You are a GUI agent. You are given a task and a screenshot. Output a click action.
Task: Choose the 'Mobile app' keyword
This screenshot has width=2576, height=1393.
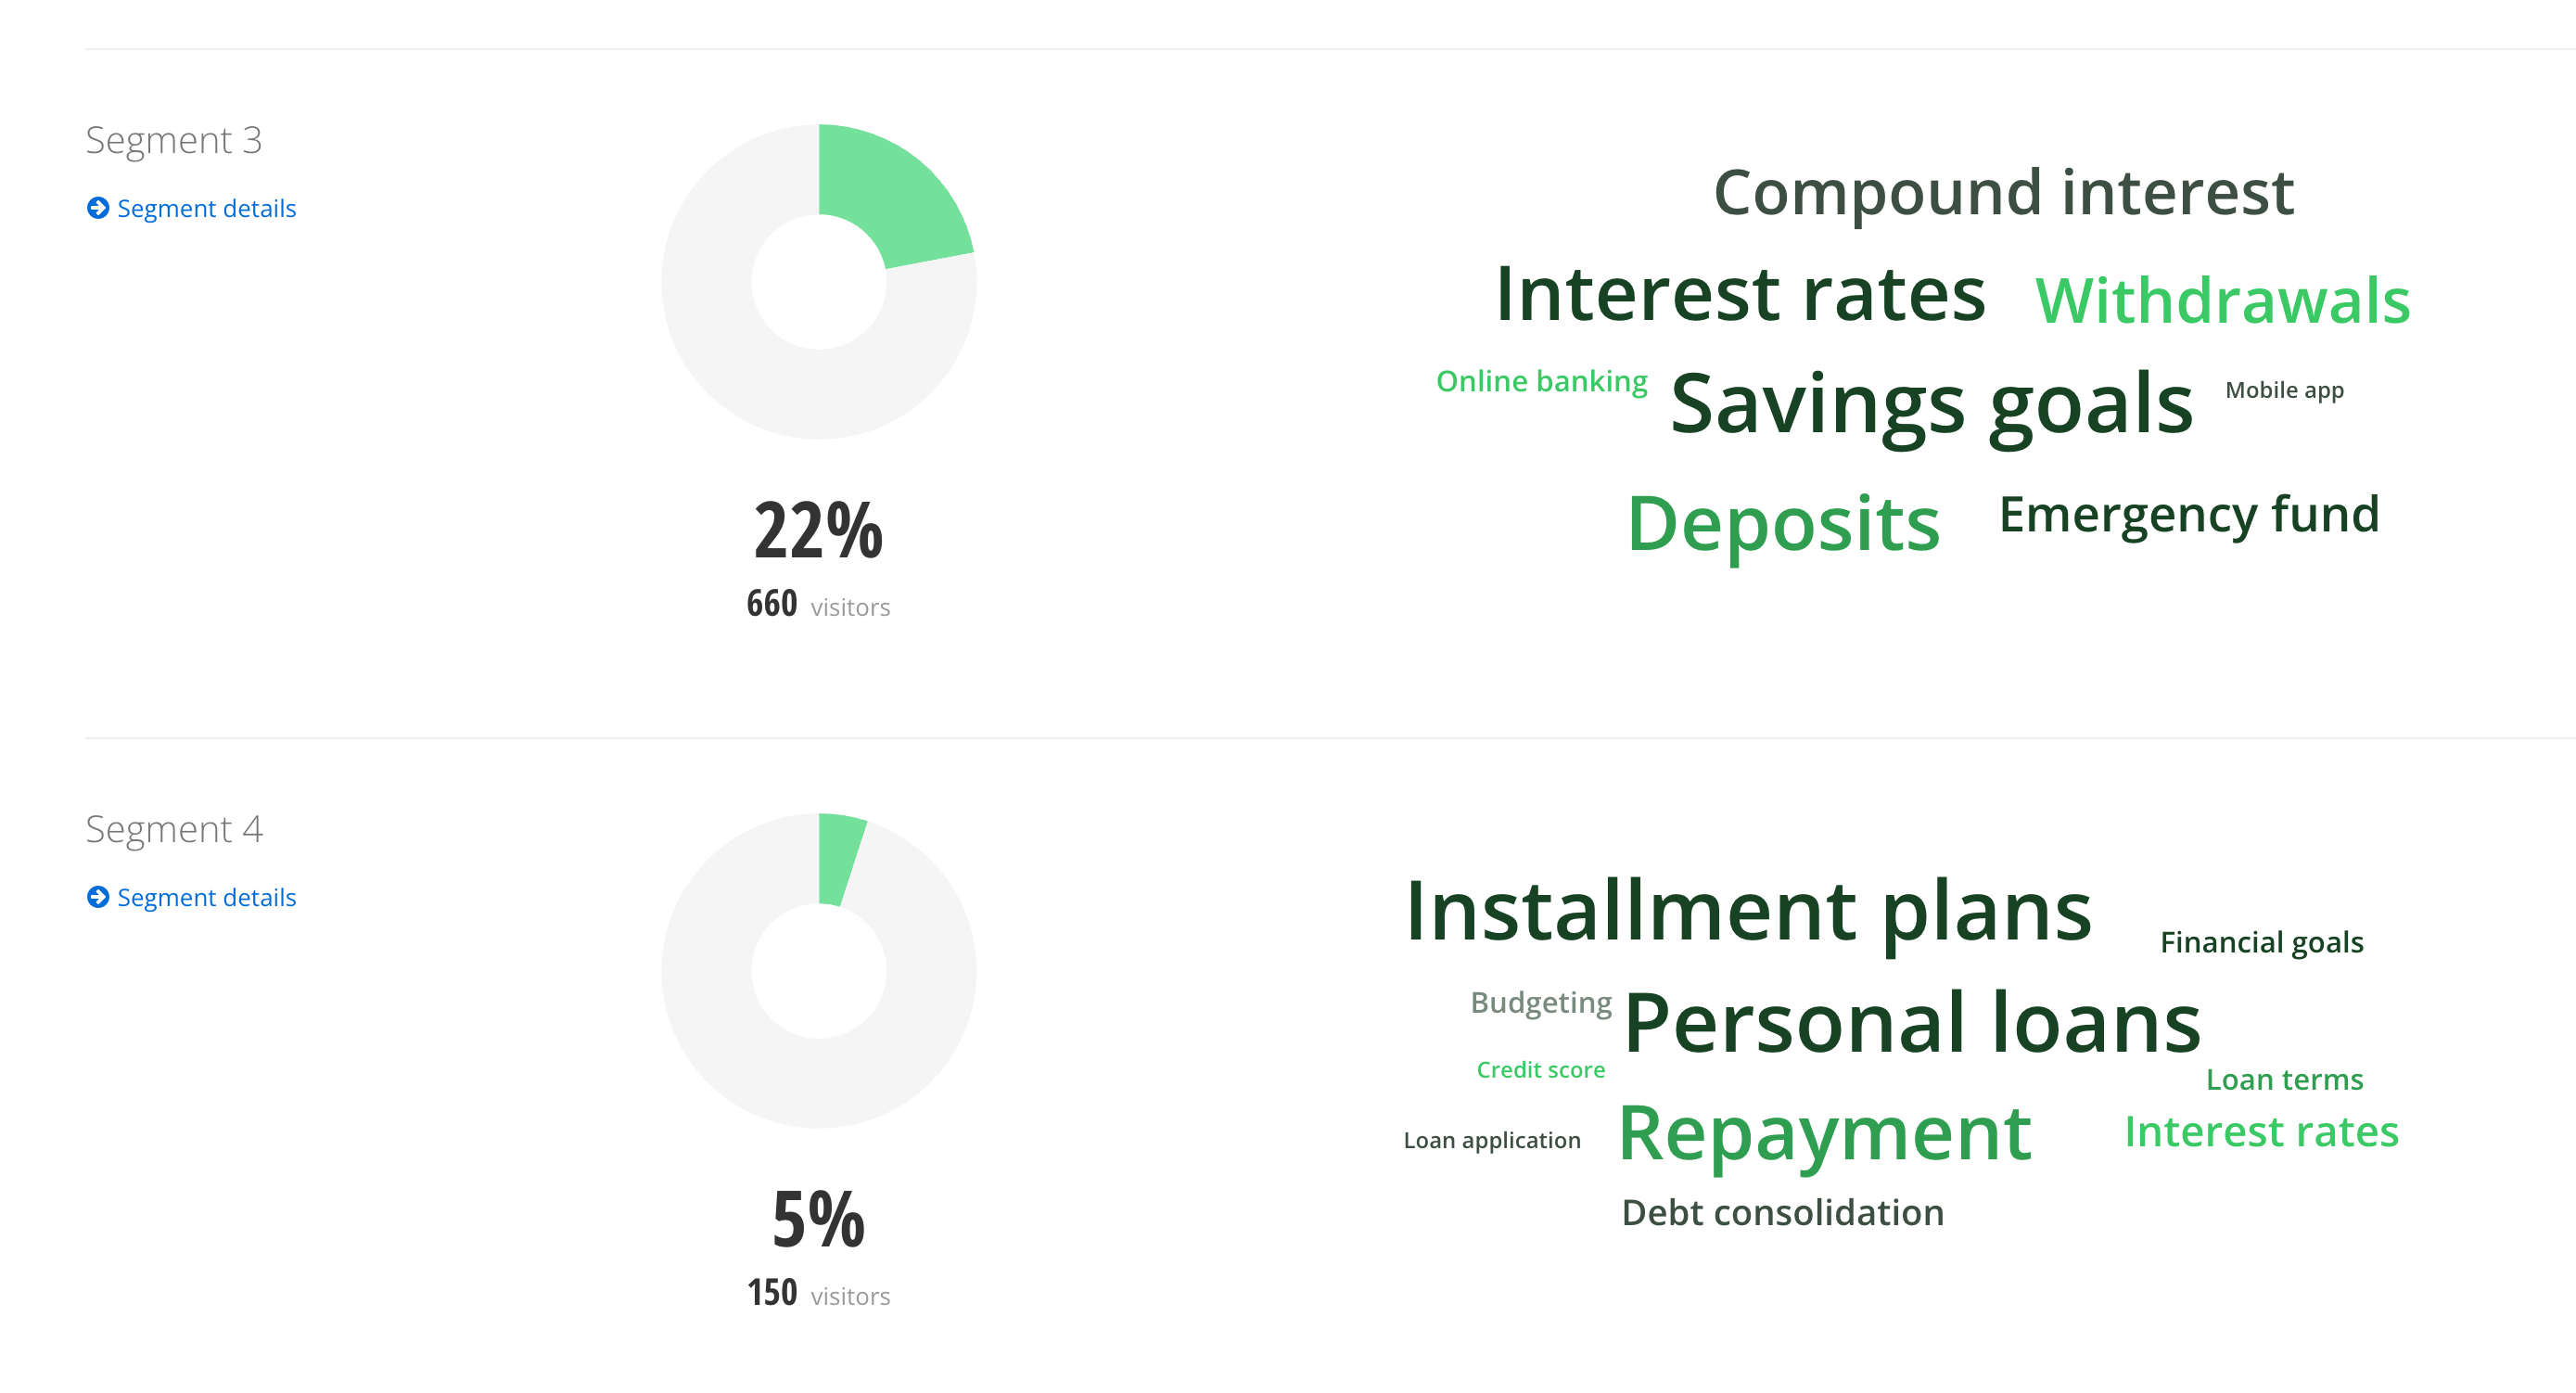2283,390
